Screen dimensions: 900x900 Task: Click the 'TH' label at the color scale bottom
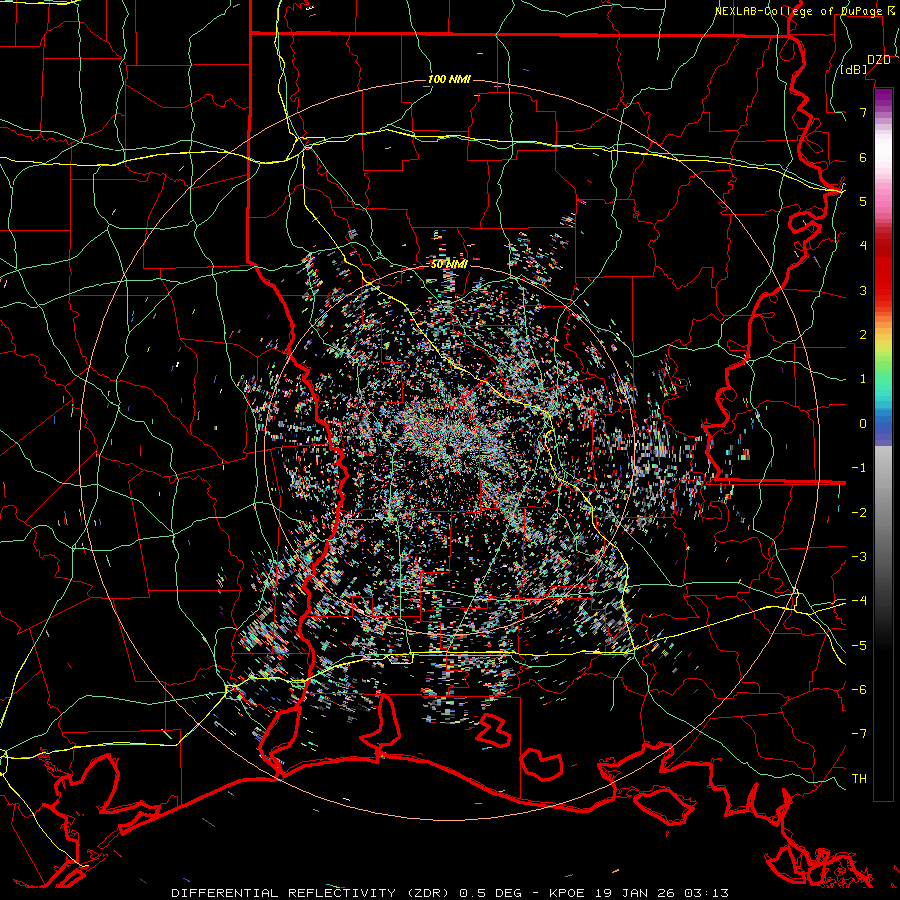coord(859,779)
